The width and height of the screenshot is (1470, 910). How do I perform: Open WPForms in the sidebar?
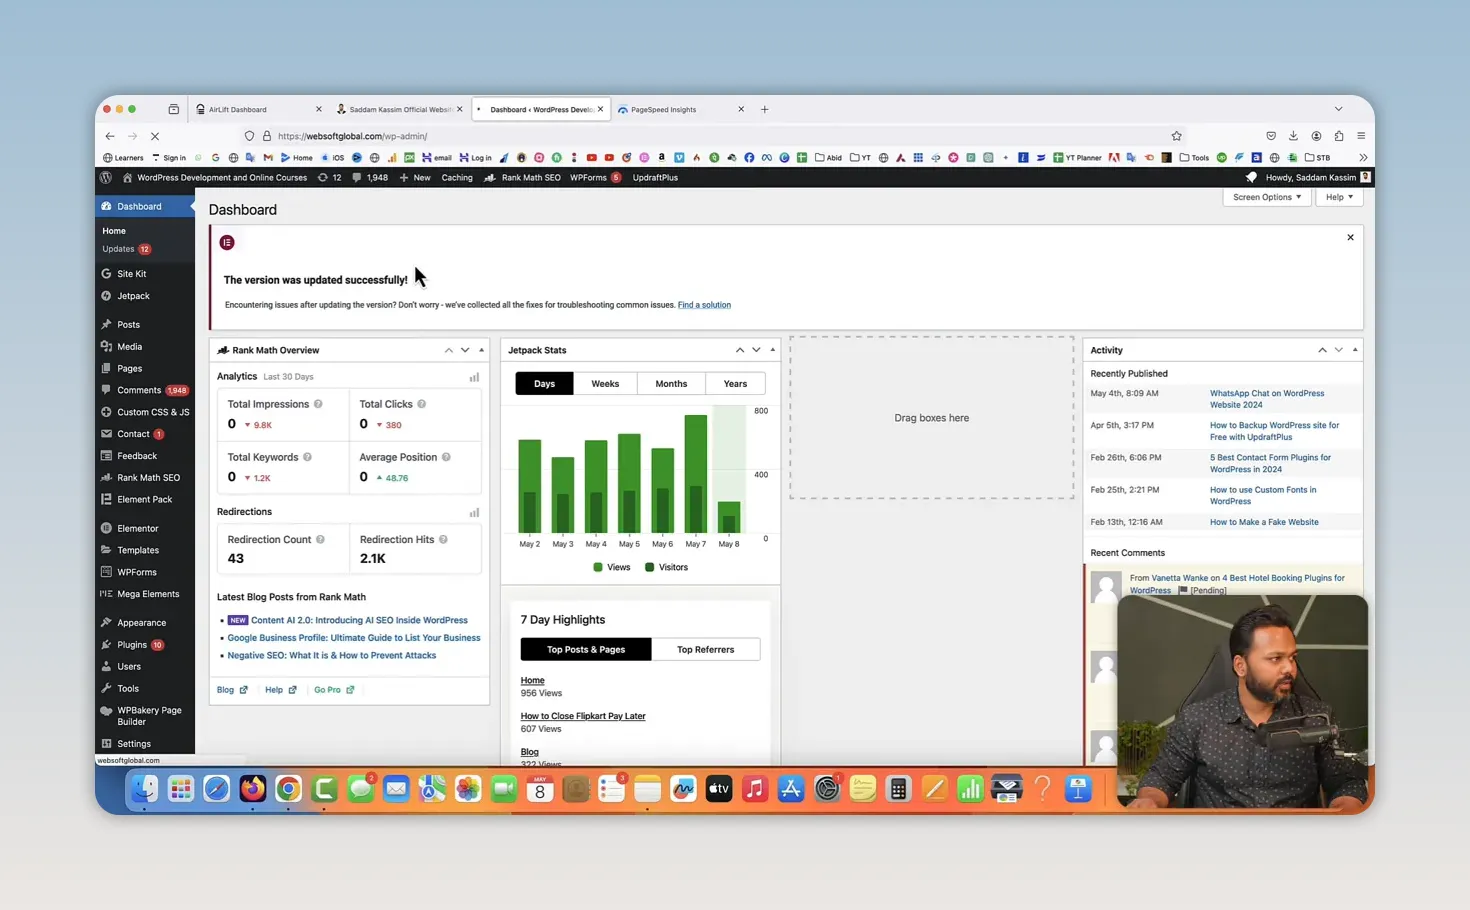[x=136, y=573]
